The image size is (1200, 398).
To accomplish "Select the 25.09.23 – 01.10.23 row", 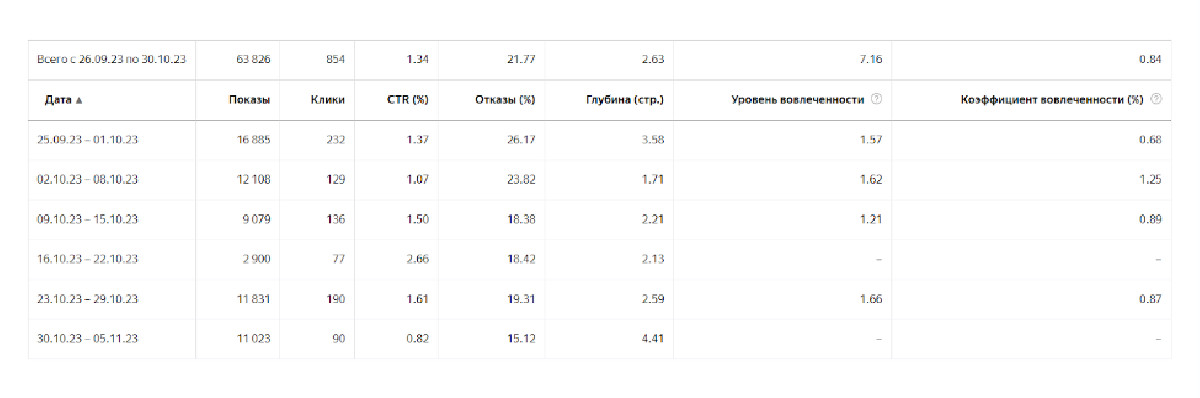I will pos(599,139).
